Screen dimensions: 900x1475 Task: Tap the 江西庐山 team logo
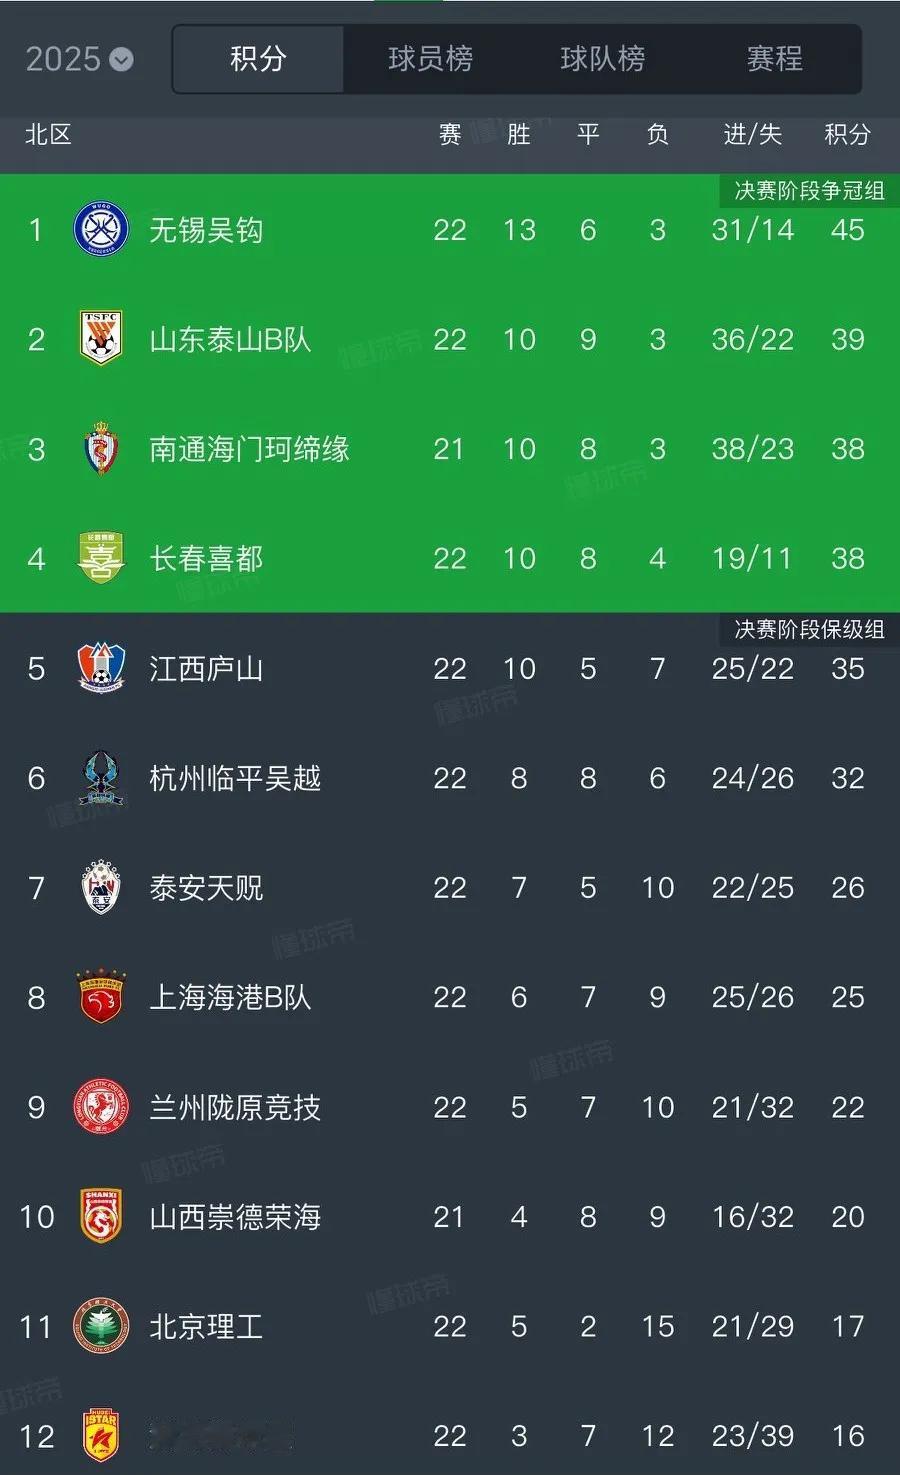tap(101, 668)
